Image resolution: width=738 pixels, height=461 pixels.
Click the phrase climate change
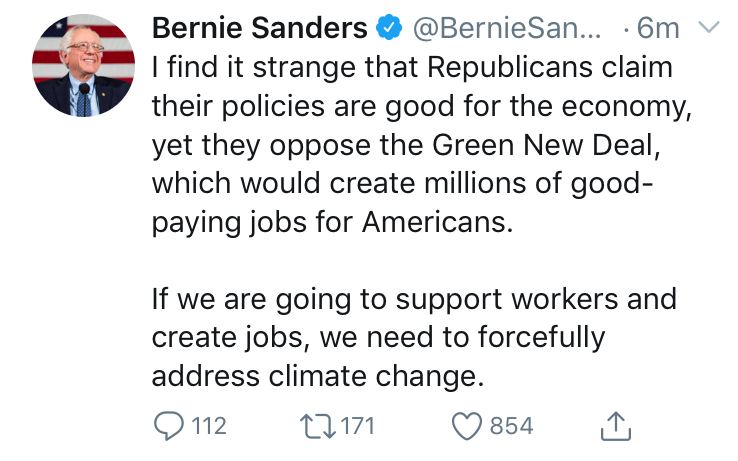coord(373,376)
